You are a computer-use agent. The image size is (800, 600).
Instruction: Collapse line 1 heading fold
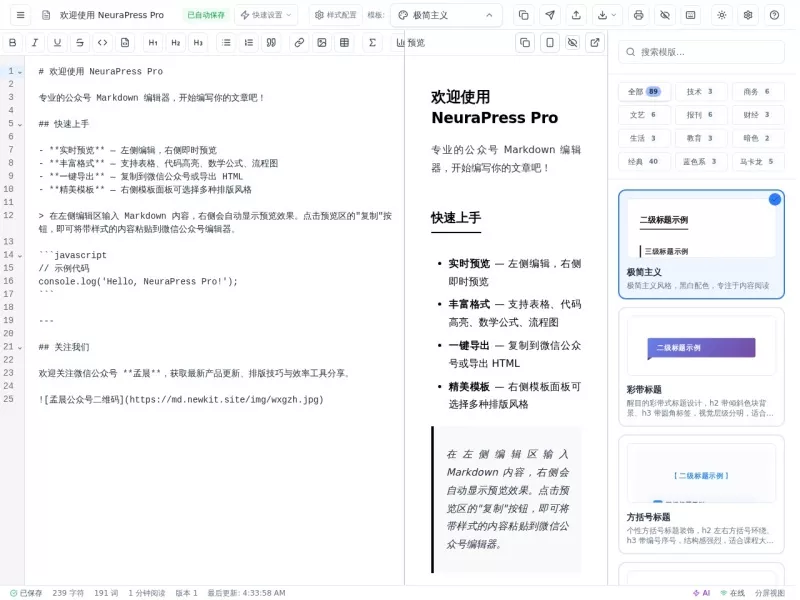click(x=20, y=72)
